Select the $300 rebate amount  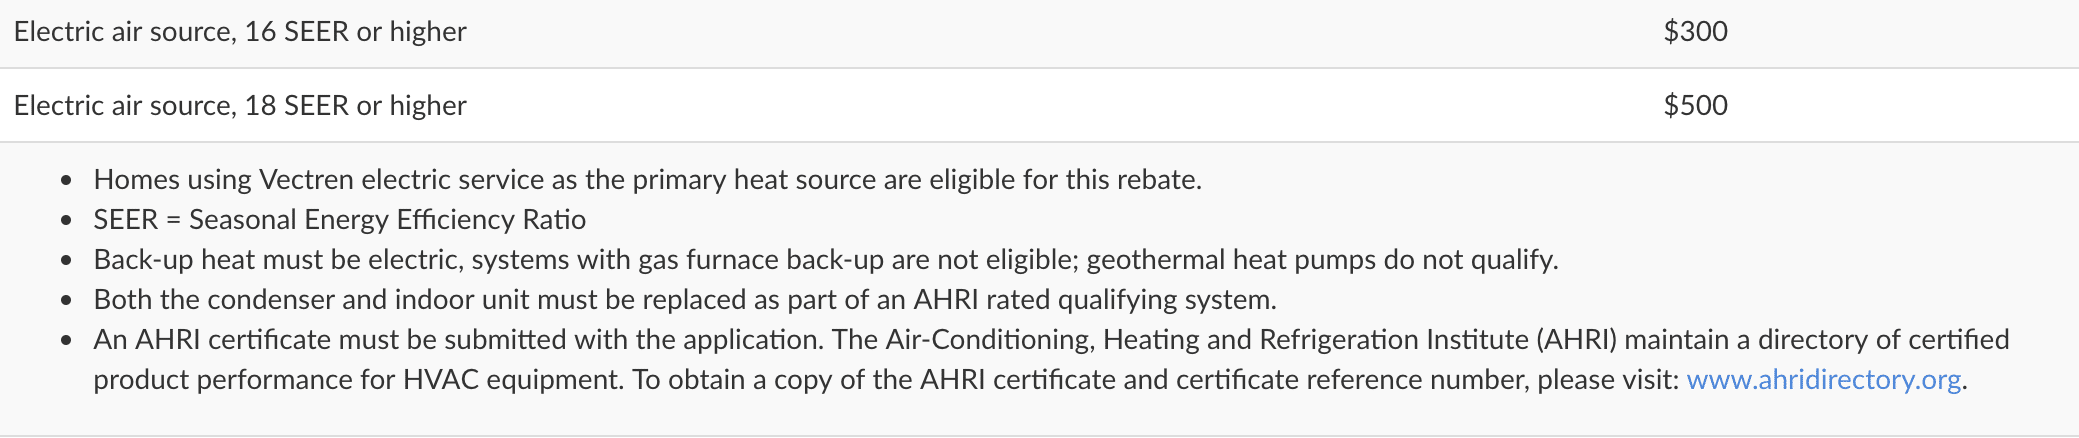[x=1695, y=31]
